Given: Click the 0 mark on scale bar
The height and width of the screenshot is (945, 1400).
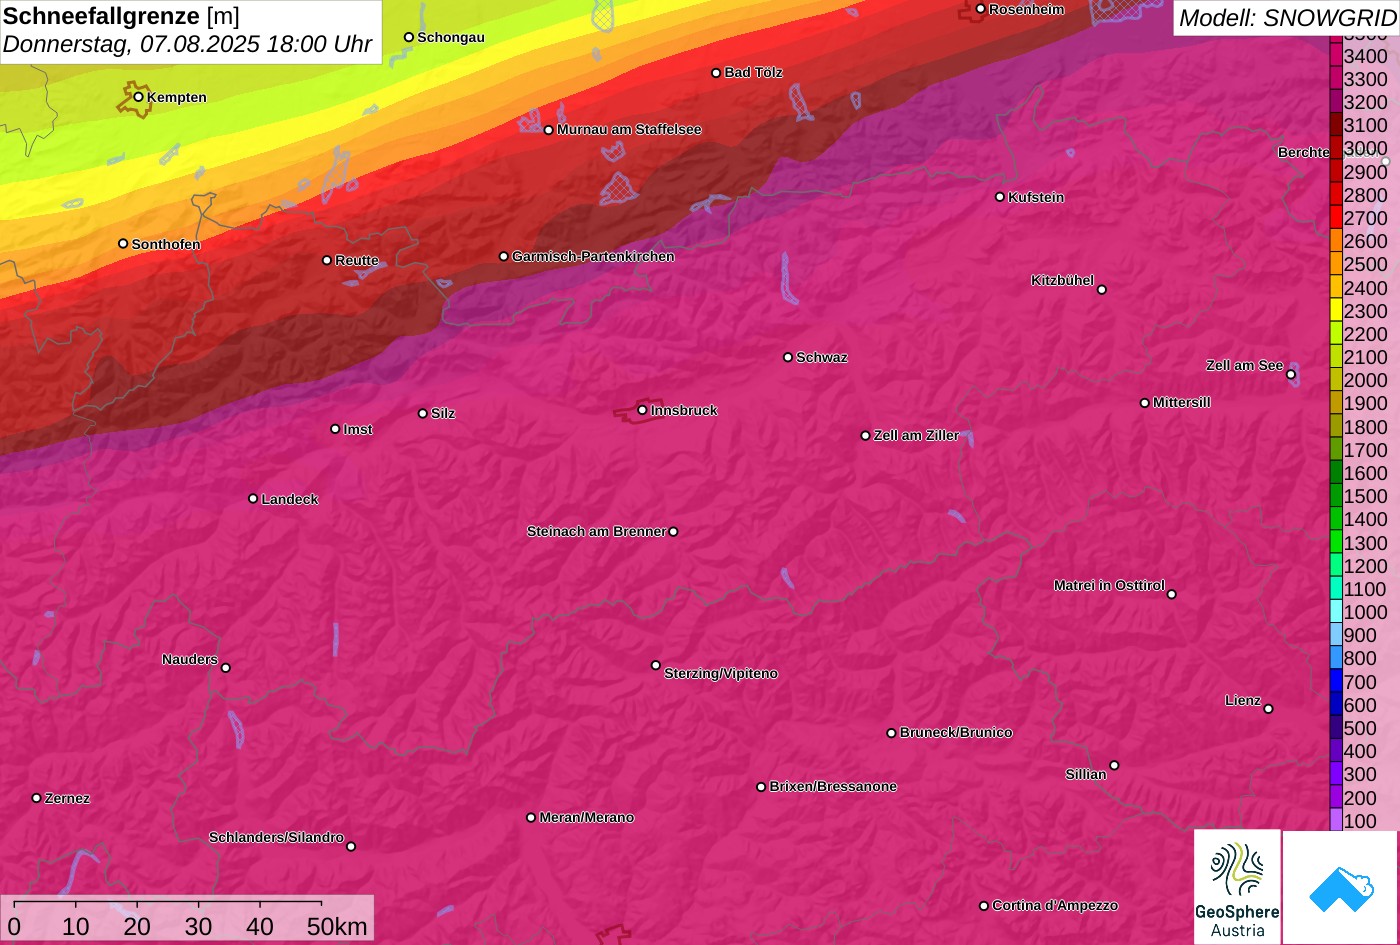Looking at the screenshot, I should [x=14, y=927].
